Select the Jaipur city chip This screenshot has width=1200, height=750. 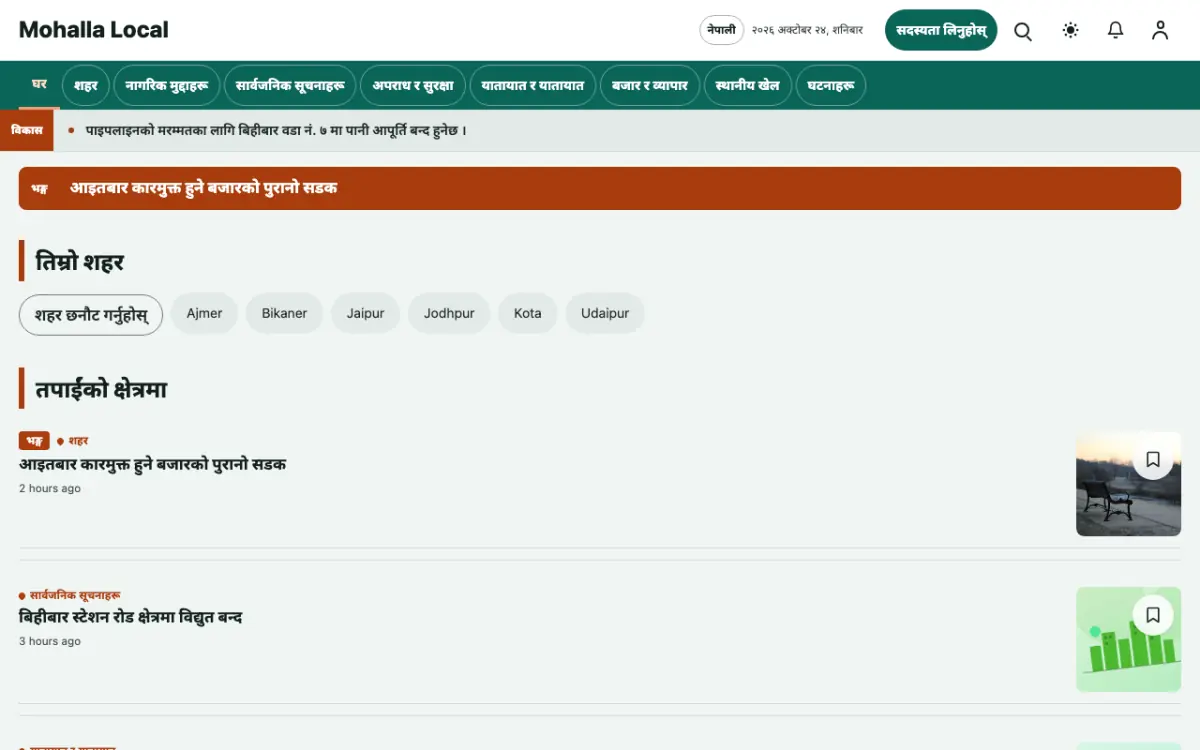(x=366, y=314)
